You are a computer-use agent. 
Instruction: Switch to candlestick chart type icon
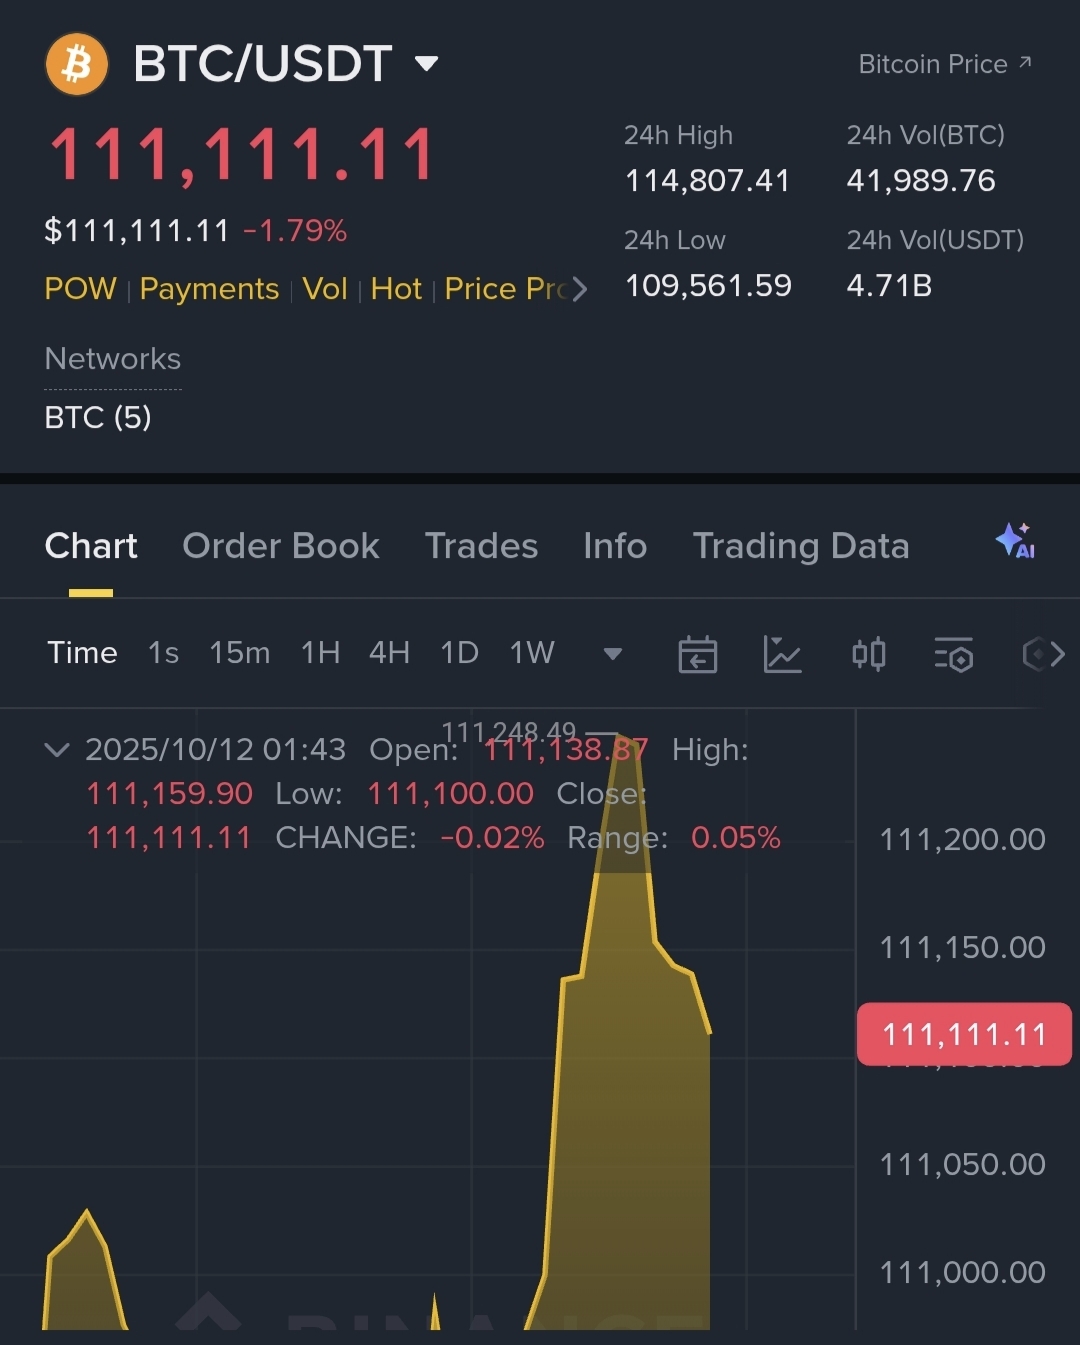(868, 654)
